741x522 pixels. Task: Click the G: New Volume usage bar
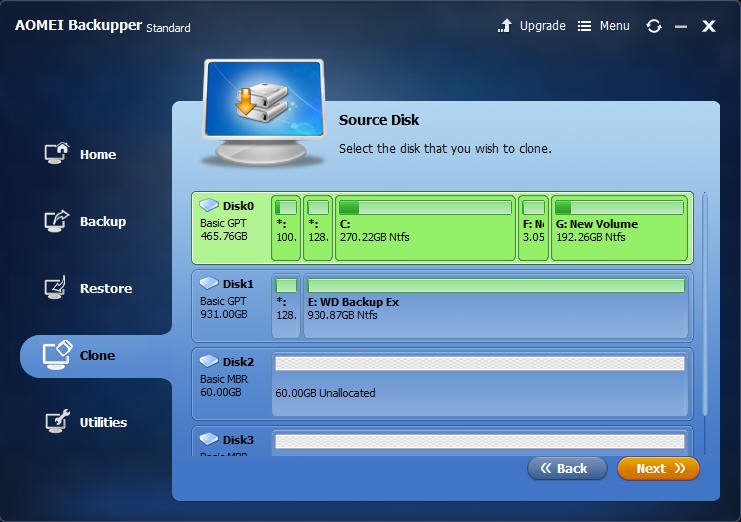point(619,207)
